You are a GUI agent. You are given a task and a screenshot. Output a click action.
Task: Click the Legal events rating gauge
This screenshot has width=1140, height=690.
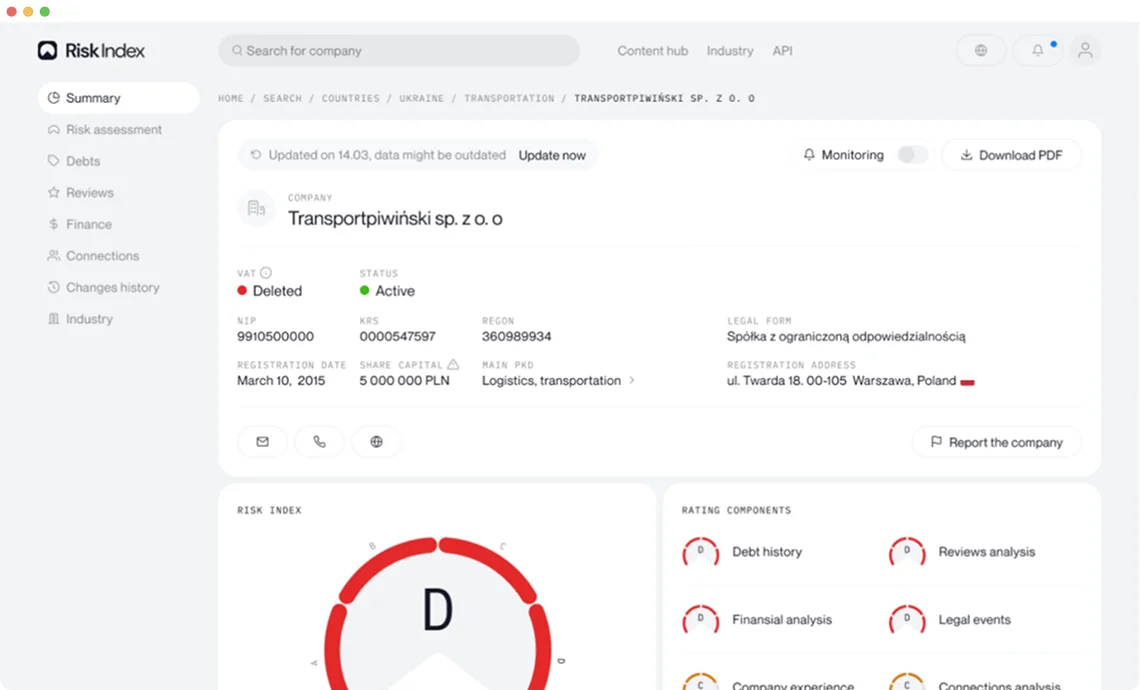907,619
